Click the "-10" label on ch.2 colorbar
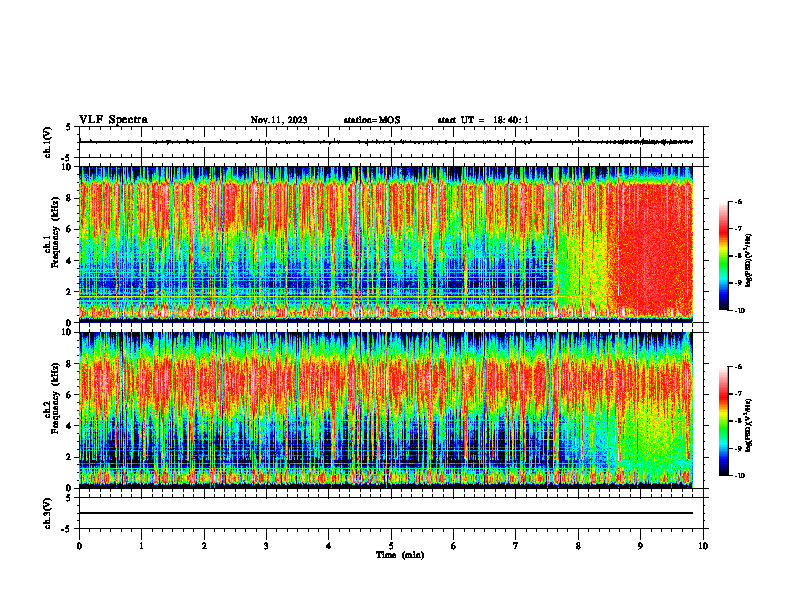The height and width of the screenshot is (612, 792). [x=738, y=476]
